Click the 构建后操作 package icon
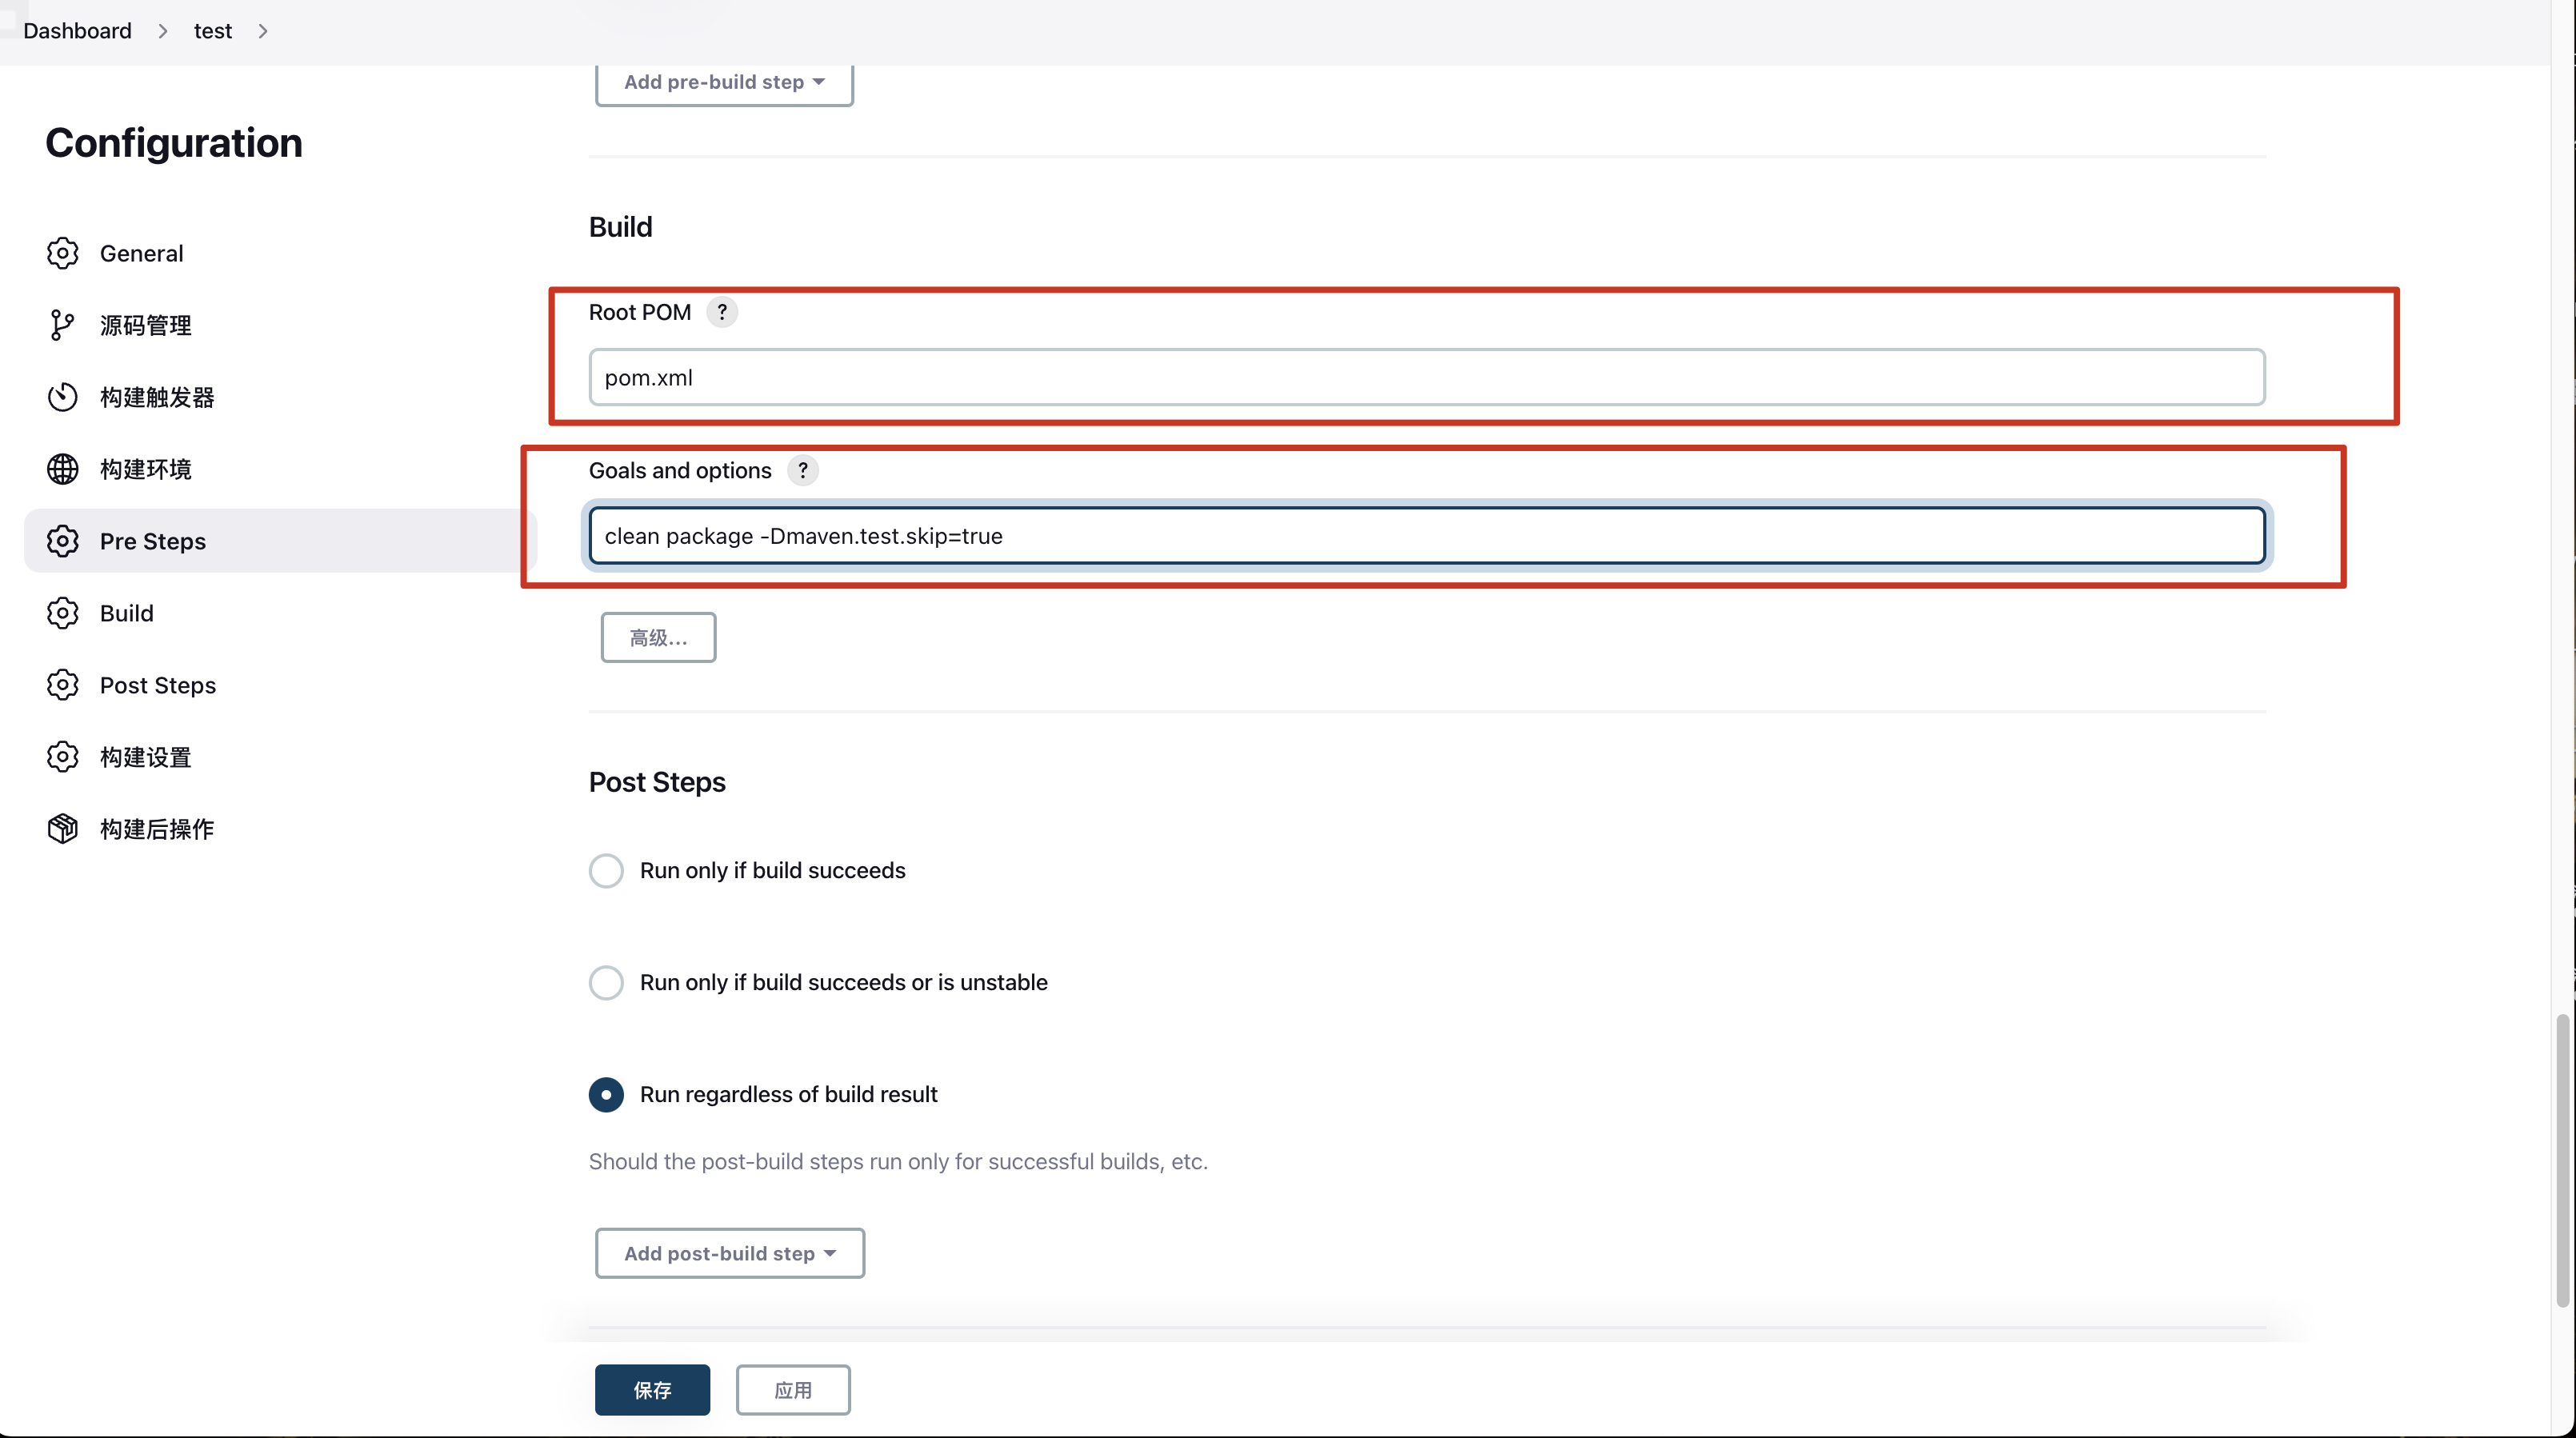The image size is (2576, 1438). click(x=62, y=829)
